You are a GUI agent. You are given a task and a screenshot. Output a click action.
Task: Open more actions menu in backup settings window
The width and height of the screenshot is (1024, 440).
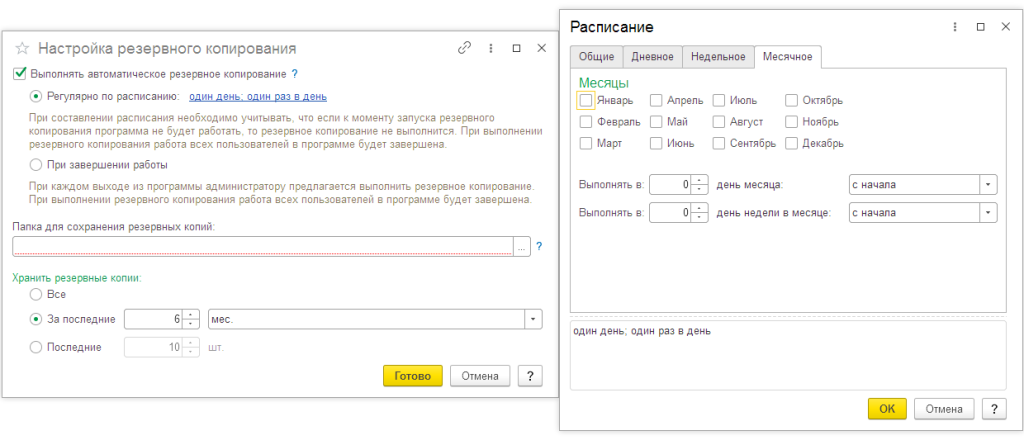click(491, 47)
